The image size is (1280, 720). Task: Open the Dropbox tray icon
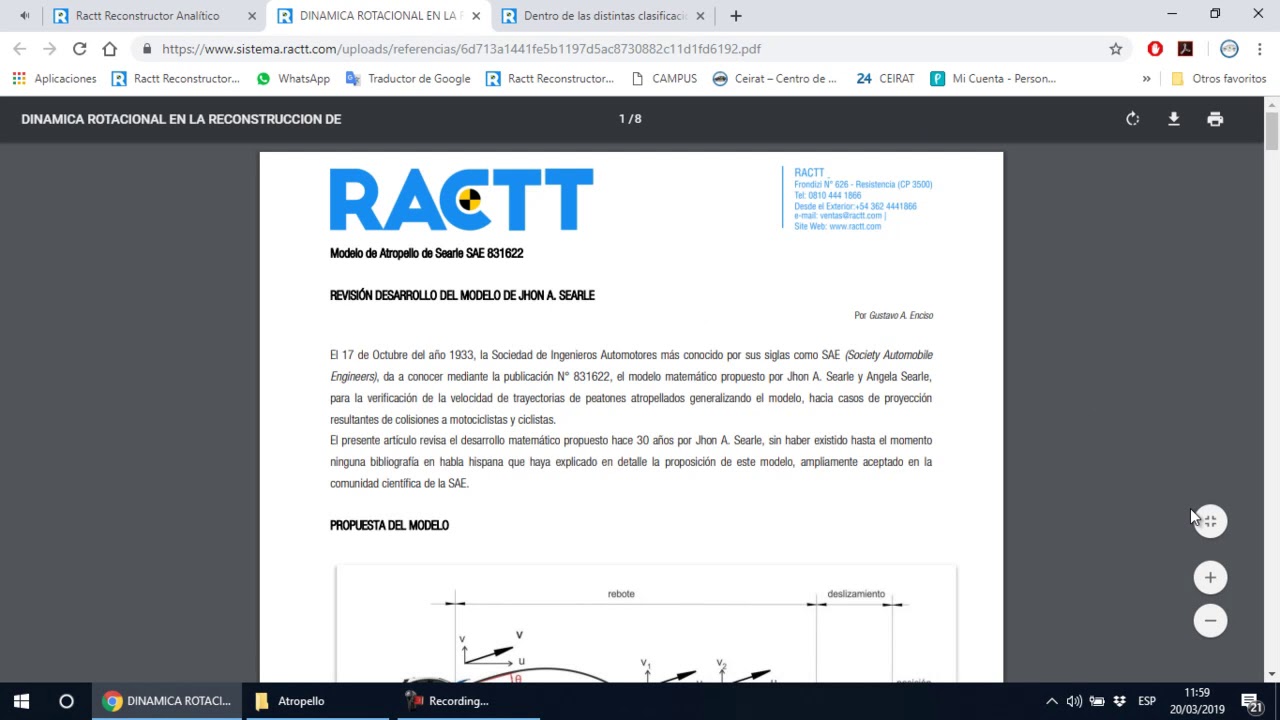click(1119, 701)
